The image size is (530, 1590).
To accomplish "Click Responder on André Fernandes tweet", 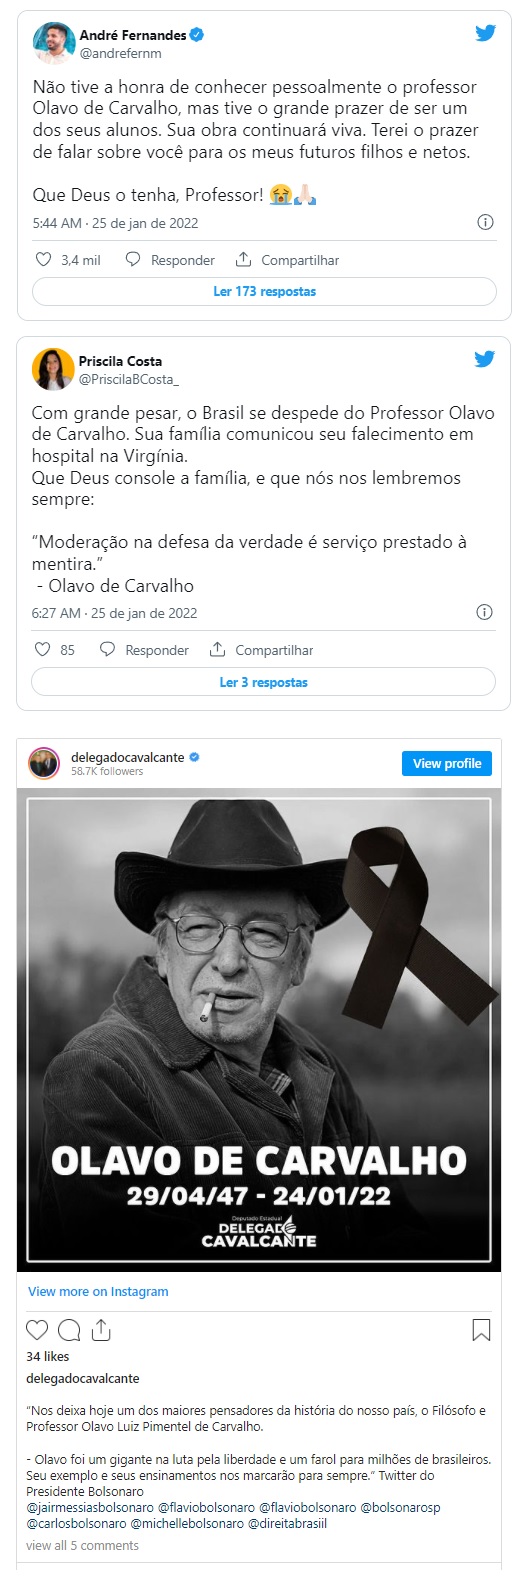I will 170,260.
